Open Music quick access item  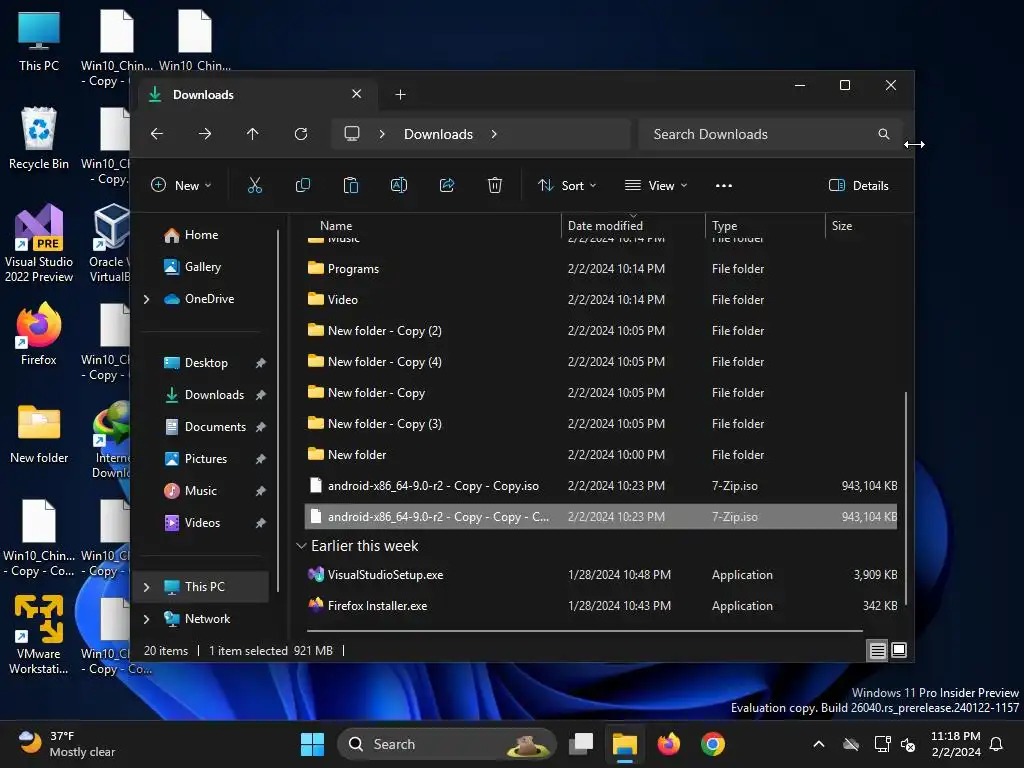[x=200, y=491]
